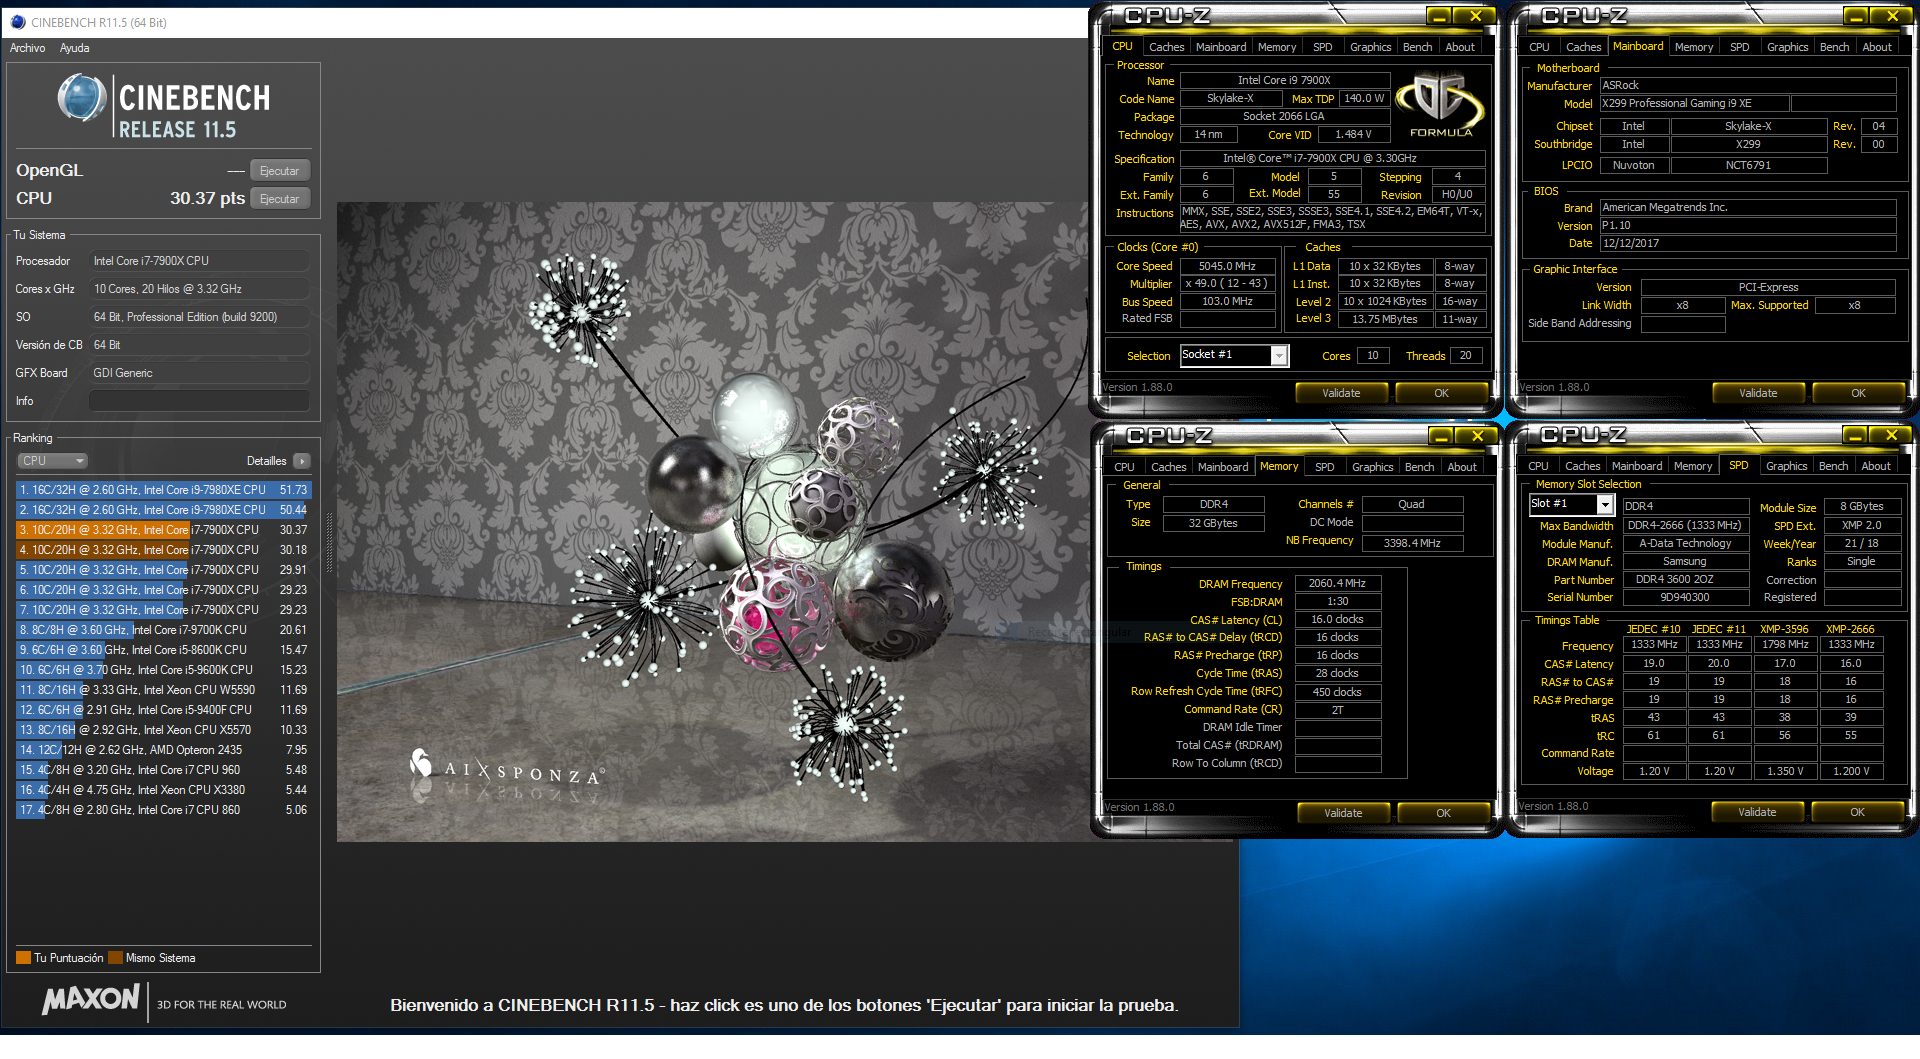Click Validate in CPU-Z Memory window
The image size is (1920, 1059).
pyautogui.click(x=1342, y=813)
